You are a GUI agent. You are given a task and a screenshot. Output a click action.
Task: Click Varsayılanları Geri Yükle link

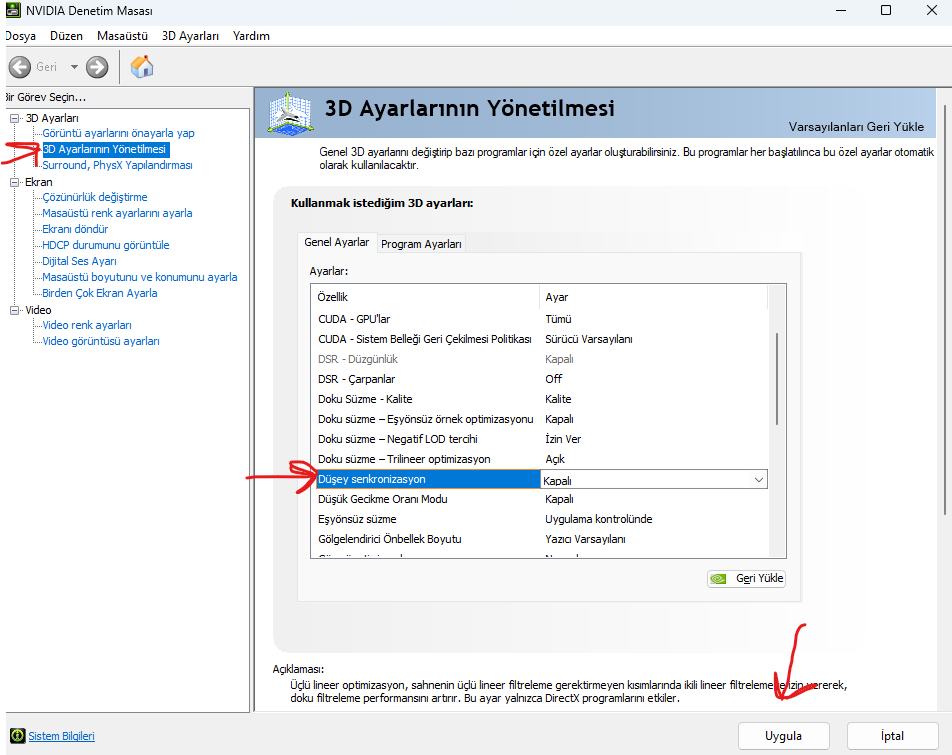pos(856,127)
